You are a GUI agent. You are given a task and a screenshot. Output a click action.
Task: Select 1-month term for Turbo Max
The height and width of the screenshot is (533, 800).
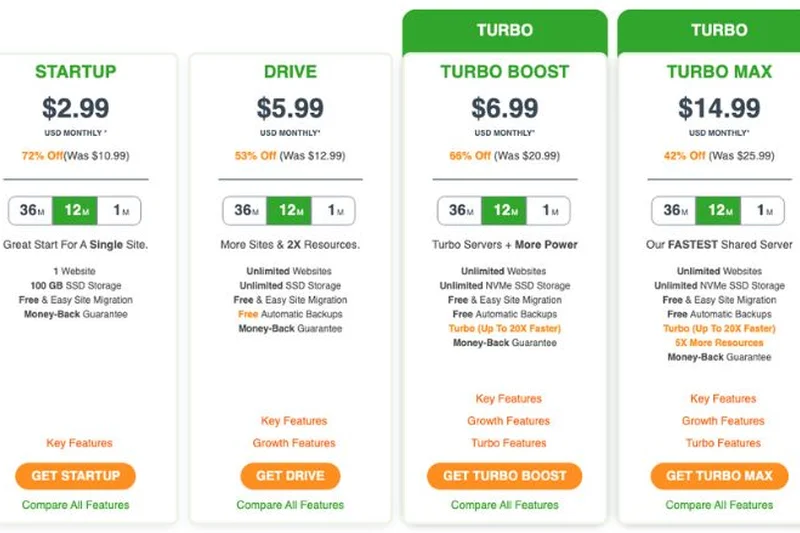[x=763, y=211]
